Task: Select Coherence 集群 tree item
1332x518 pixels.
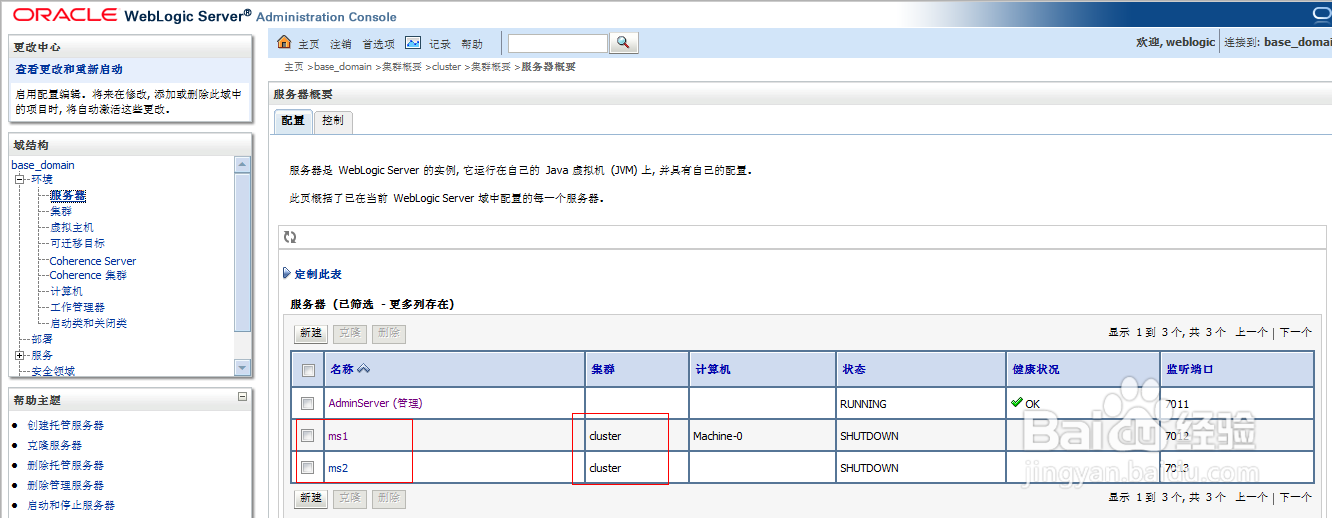Action: (x=88, y=275)
